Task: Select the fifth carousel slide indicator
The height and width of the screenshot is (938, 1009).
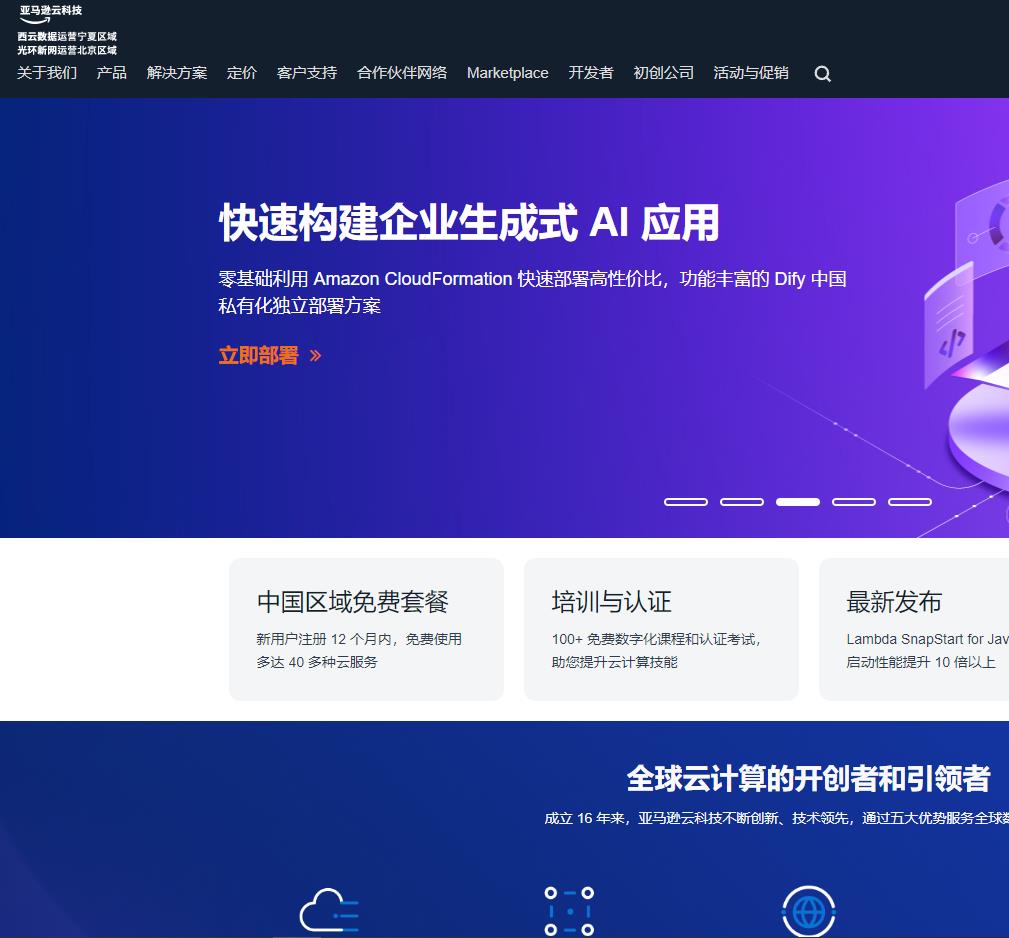Action: point(910,502)
